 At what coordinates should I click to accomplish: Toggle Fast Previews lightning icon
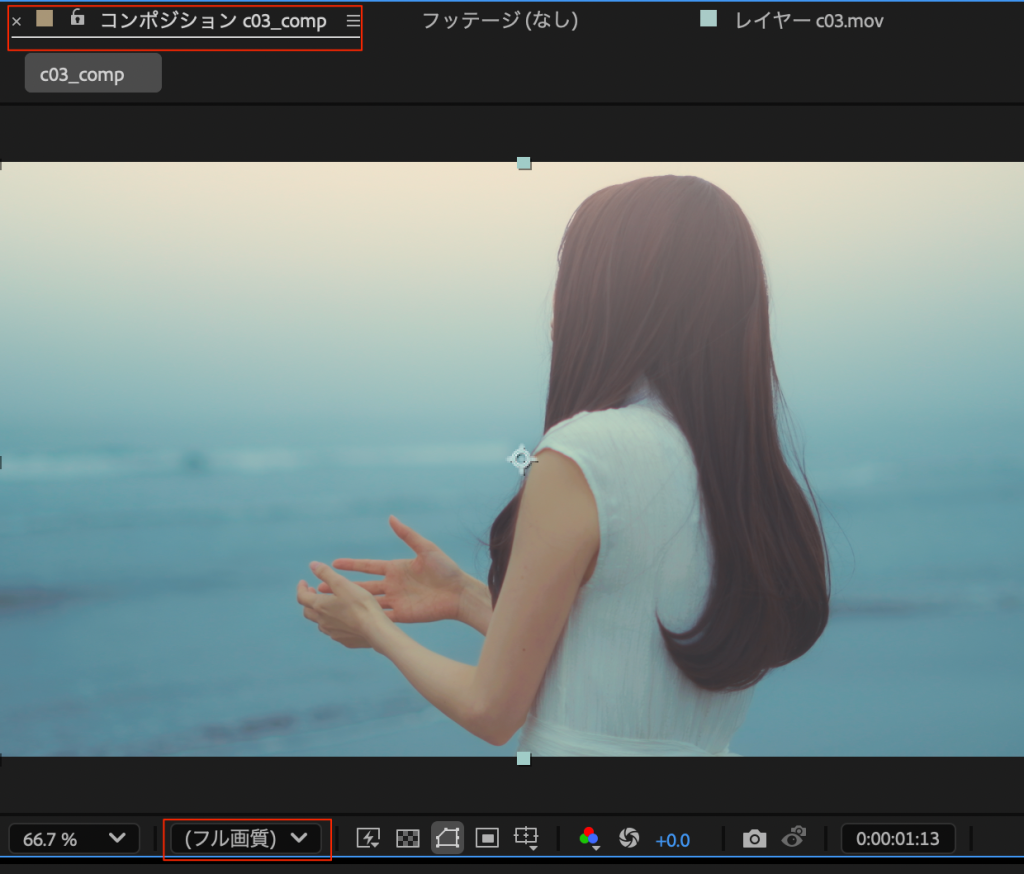tap(368, 838)
